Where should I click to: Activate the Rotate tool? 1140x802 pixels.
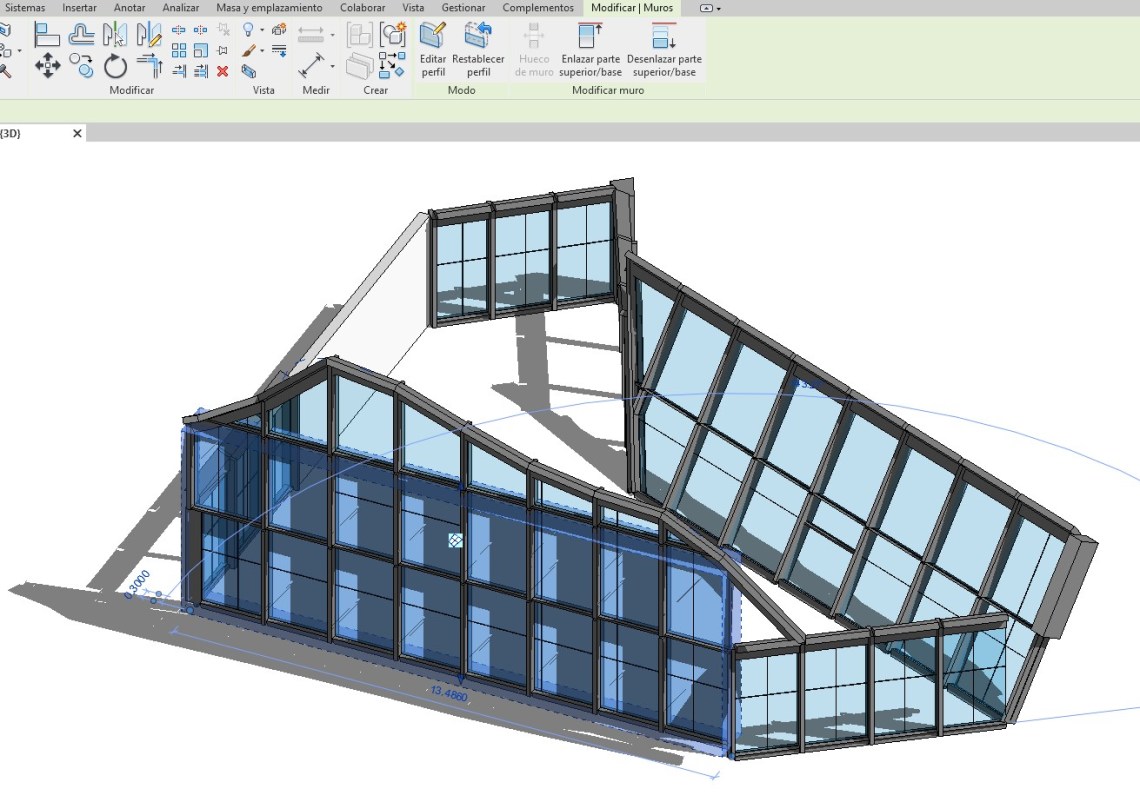click(x=116, y=67)
